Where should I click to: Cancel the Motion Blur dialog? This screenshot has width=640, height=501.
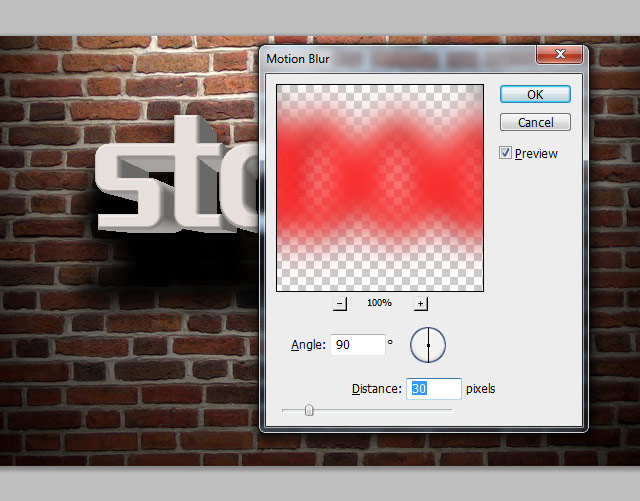click(x=535, y=122)
